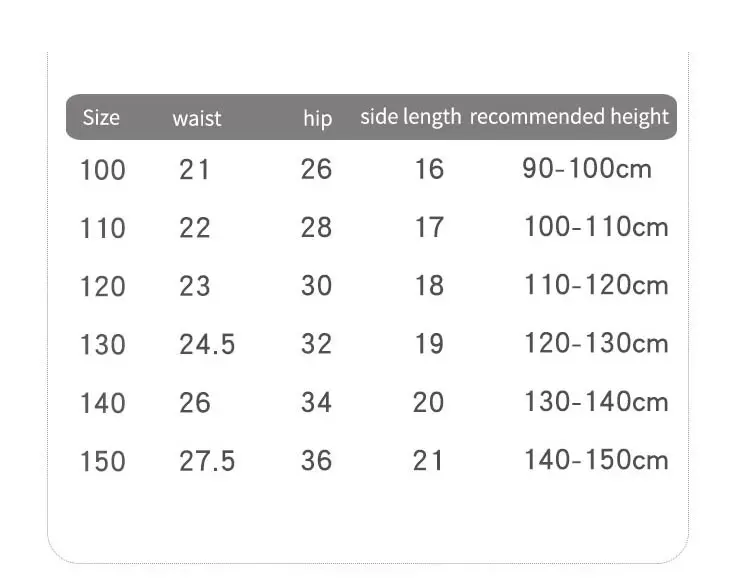The height and width of the screenshot is (586, 750).
Task: Click the 90-100cm recommended height
Action: coord(587,169)
